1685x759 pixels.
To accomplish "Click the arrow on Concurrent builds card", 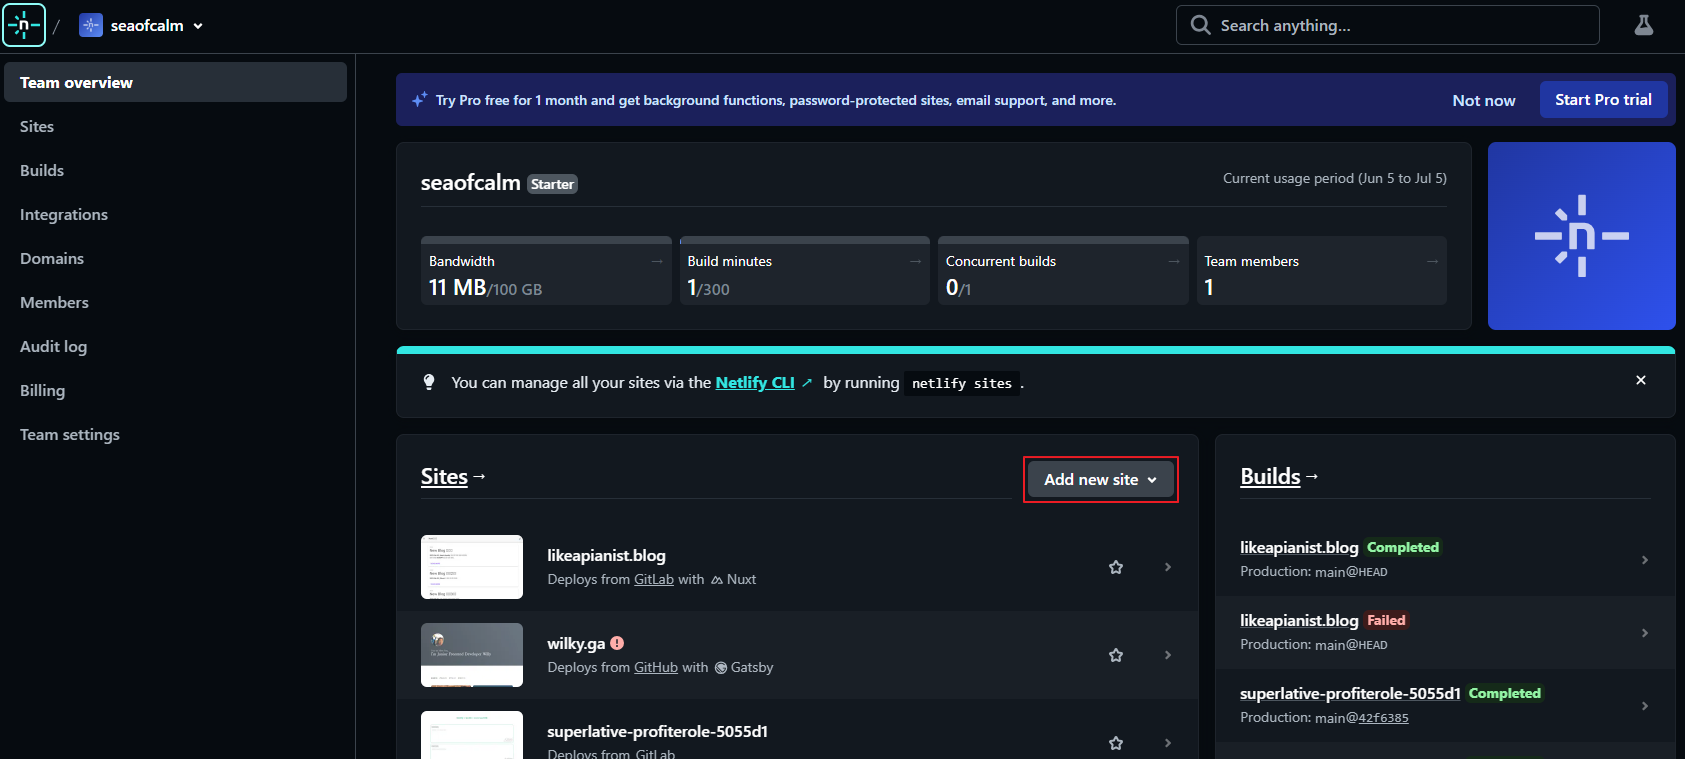I will 1174,261.
